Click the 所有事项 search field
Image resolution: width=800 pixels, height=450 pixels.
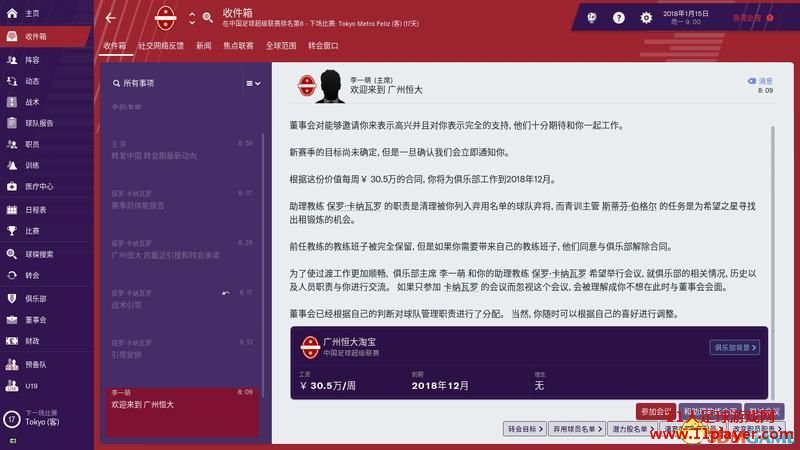click(176, 83)
